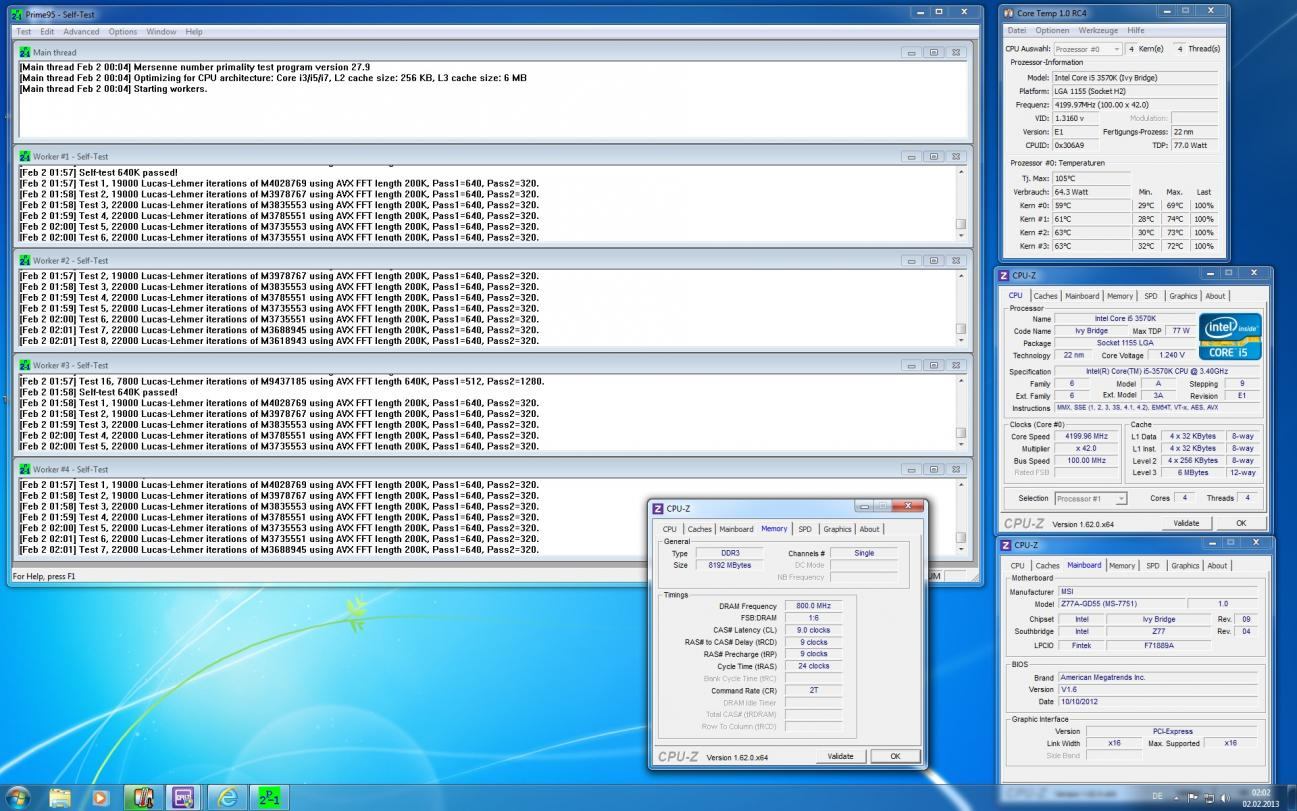The image size is (1297, 811).
Task: Click the Core Speed 4199.96 MHz value
Action: (x=1087, y=436)
